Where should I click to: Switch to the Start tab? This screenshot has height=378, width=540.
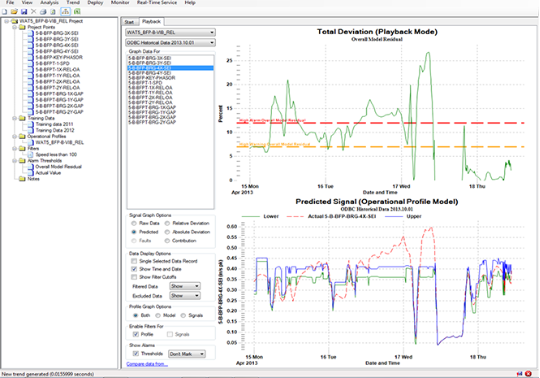pos(129,22)
